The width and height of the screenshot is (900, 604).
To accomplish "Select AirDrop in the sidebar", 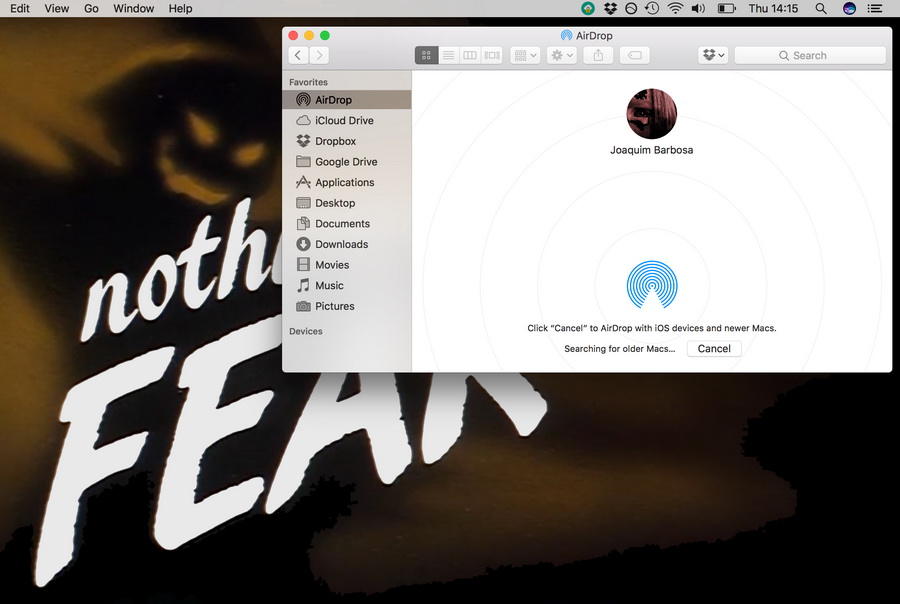I will [x=347, y=100].
